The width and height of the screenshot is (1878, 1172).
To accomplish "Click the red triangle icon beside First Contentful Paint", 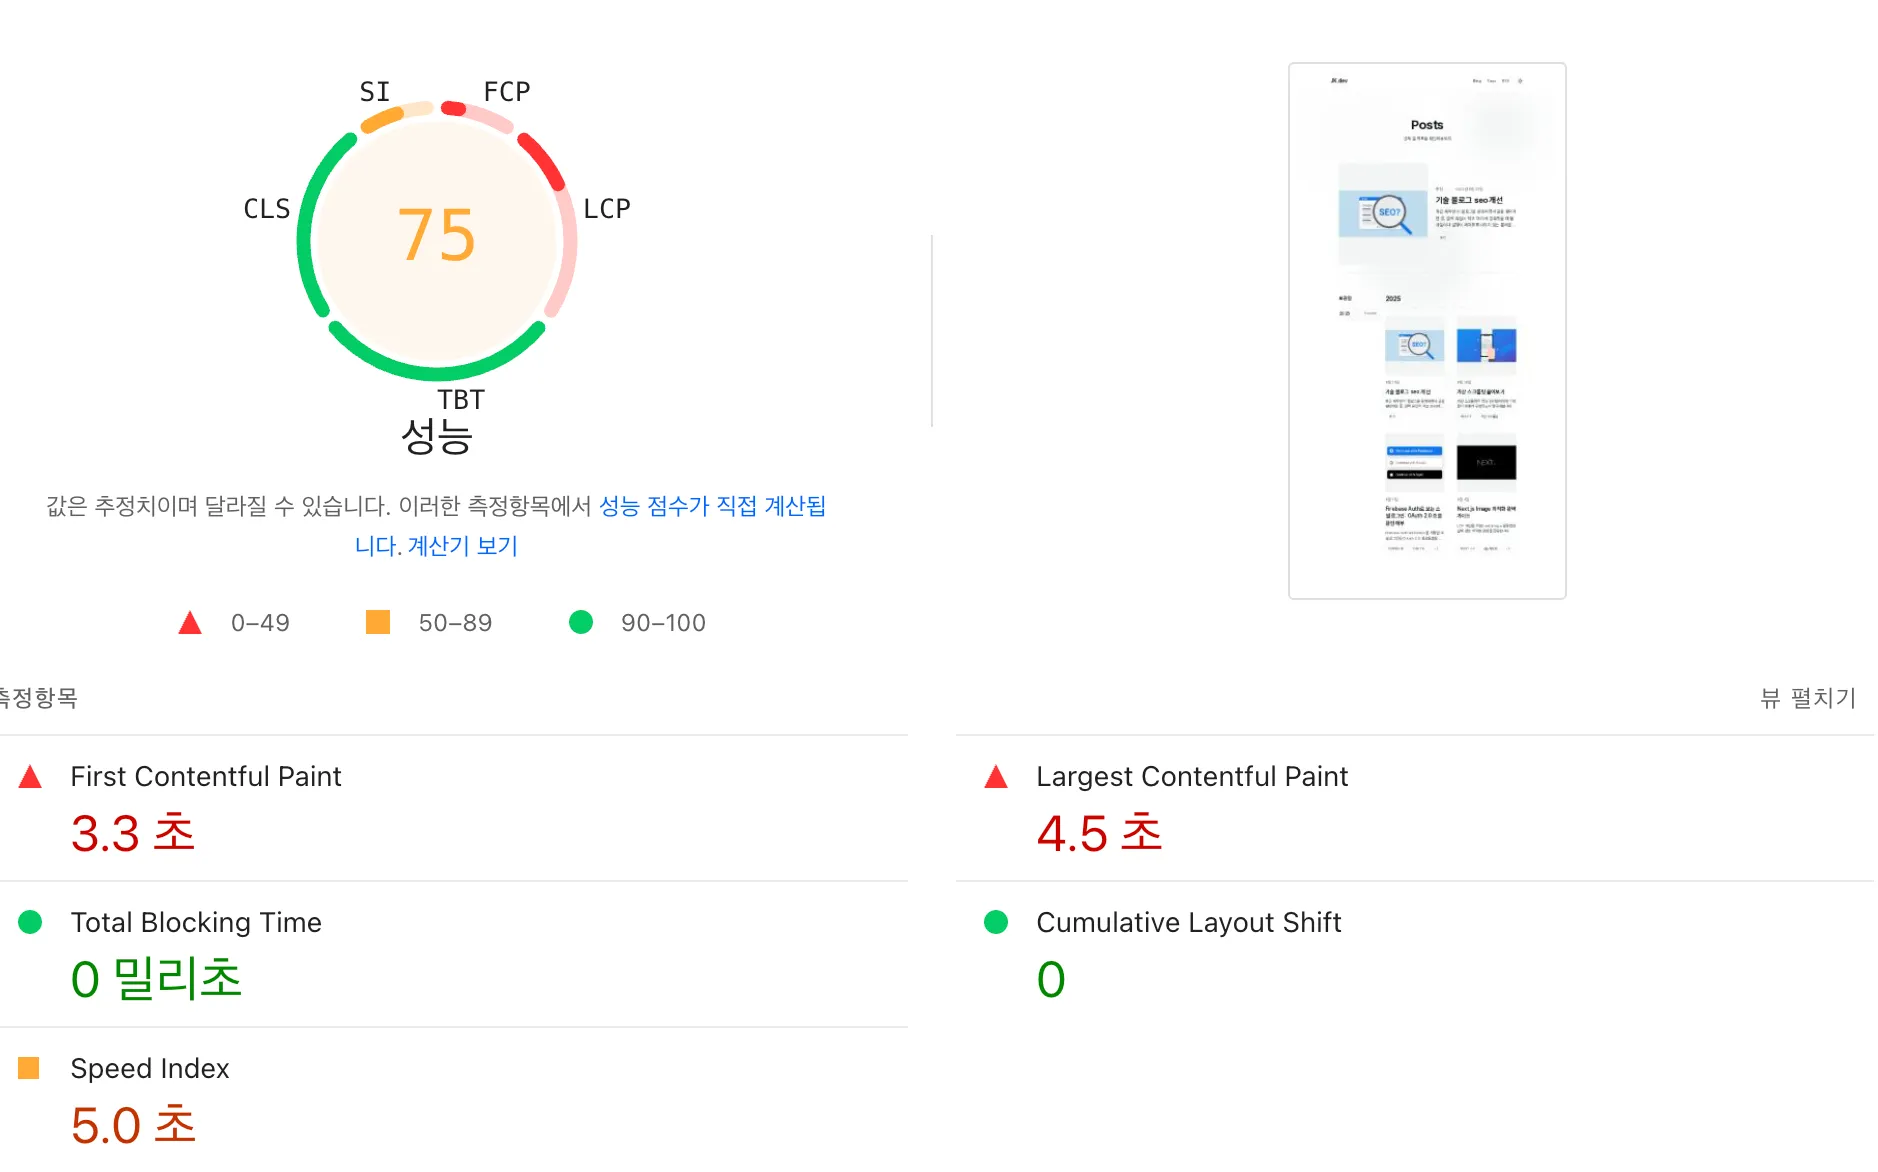I will [31, 775].
